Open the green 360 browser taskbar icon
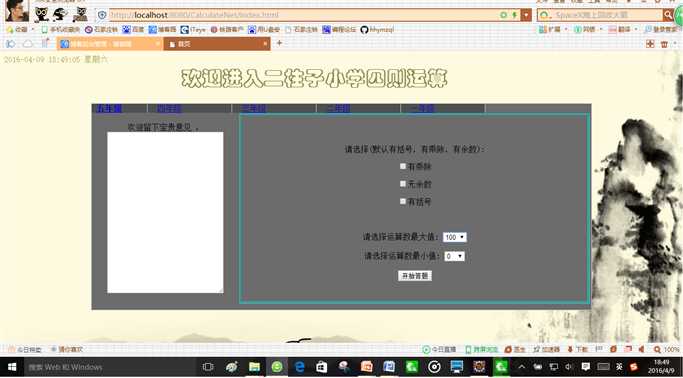The width and height of the screenshot is (683, 378). [x=277, y=367]
